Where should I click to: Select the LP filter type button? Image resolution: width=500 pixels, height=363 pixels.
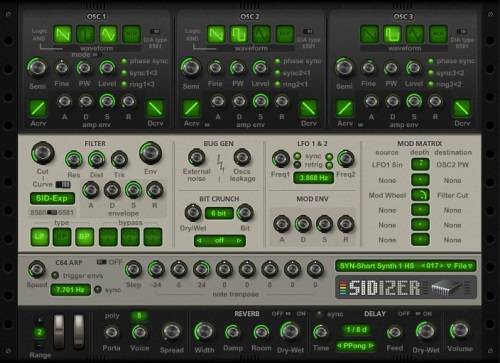click(x=40, y=237)
